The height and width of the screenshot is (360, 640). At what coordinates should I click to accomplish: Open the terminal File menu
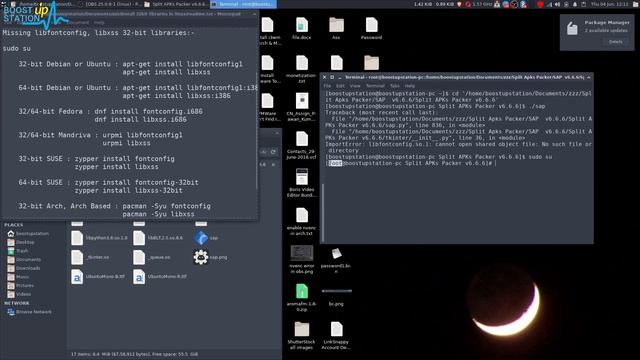pyautogui.click(x=327, y=86)
